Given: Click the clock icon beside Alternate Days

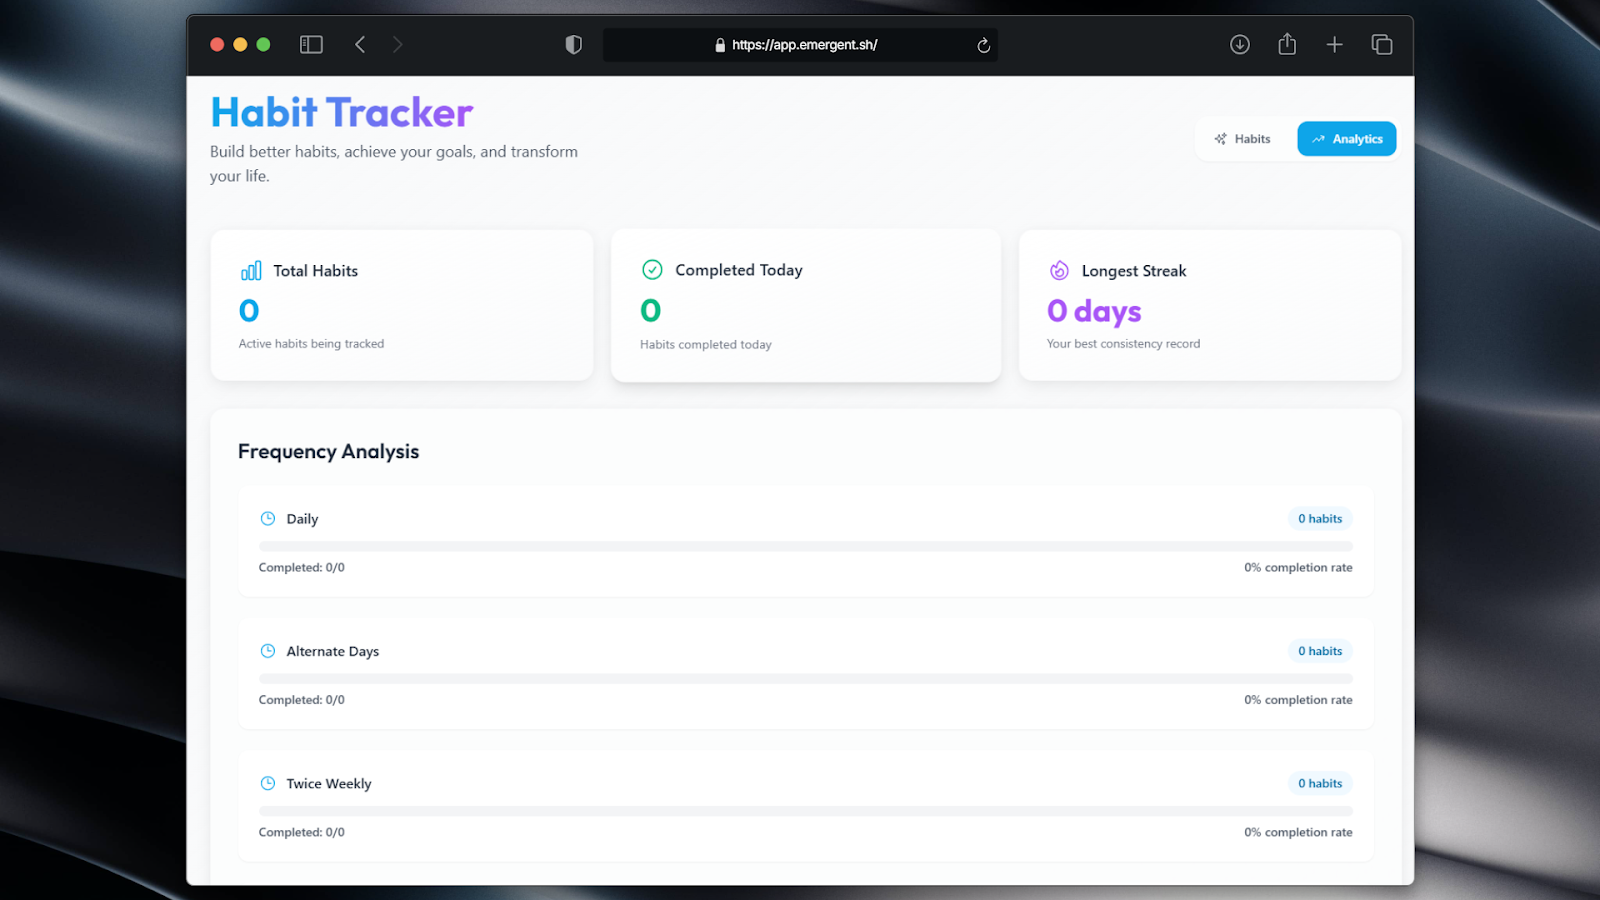Looking at the screenshot, I should [268, 651].
